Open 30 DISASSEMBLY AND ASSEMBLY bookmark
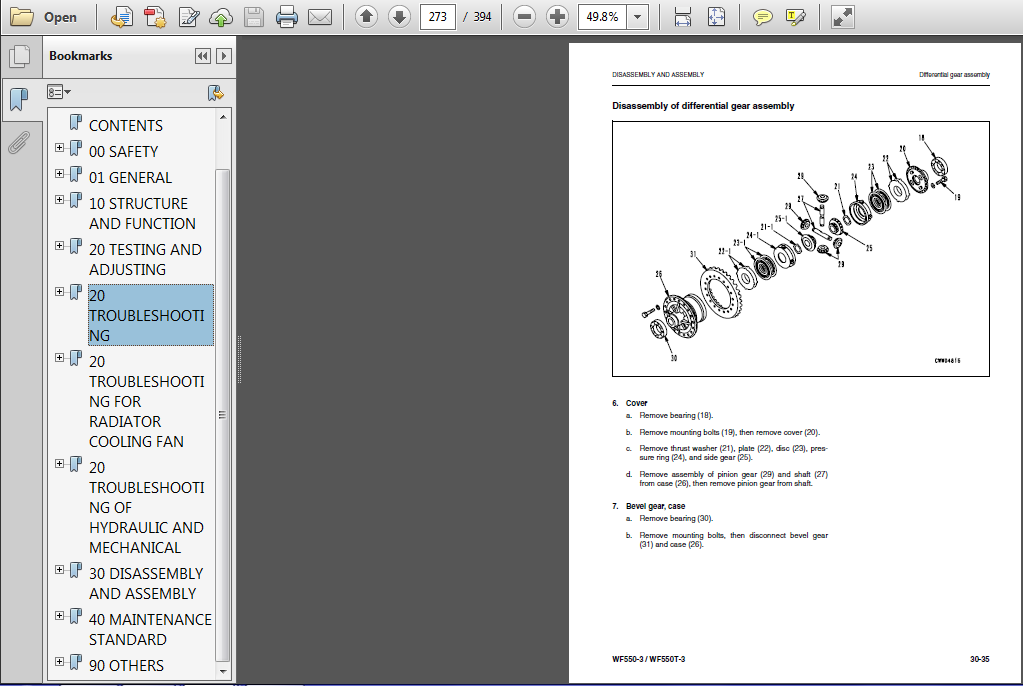The height and width of the screenshot is (686, 1023). coord(146,584)
